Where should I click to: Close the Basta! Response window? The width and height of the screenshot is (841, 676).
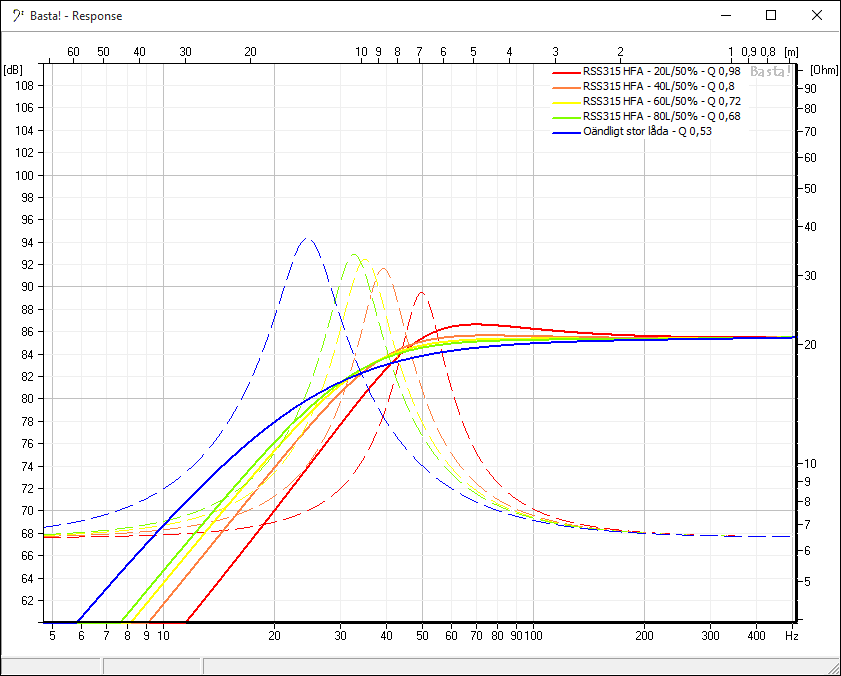point(819,16)
